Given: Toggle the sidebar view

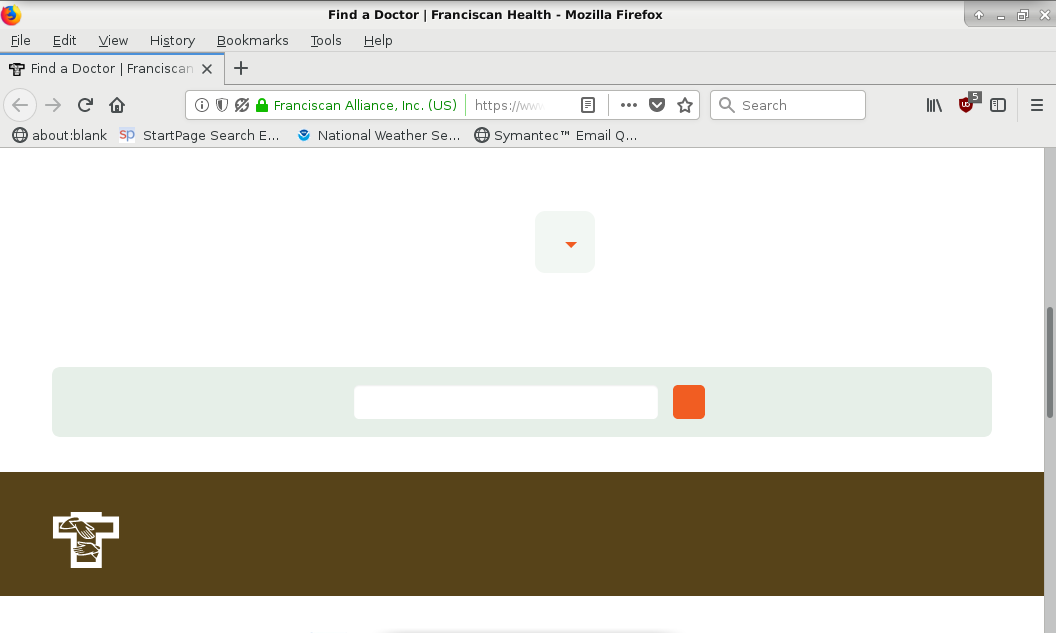Looking at the screenshot, I should tap(998, 105).
